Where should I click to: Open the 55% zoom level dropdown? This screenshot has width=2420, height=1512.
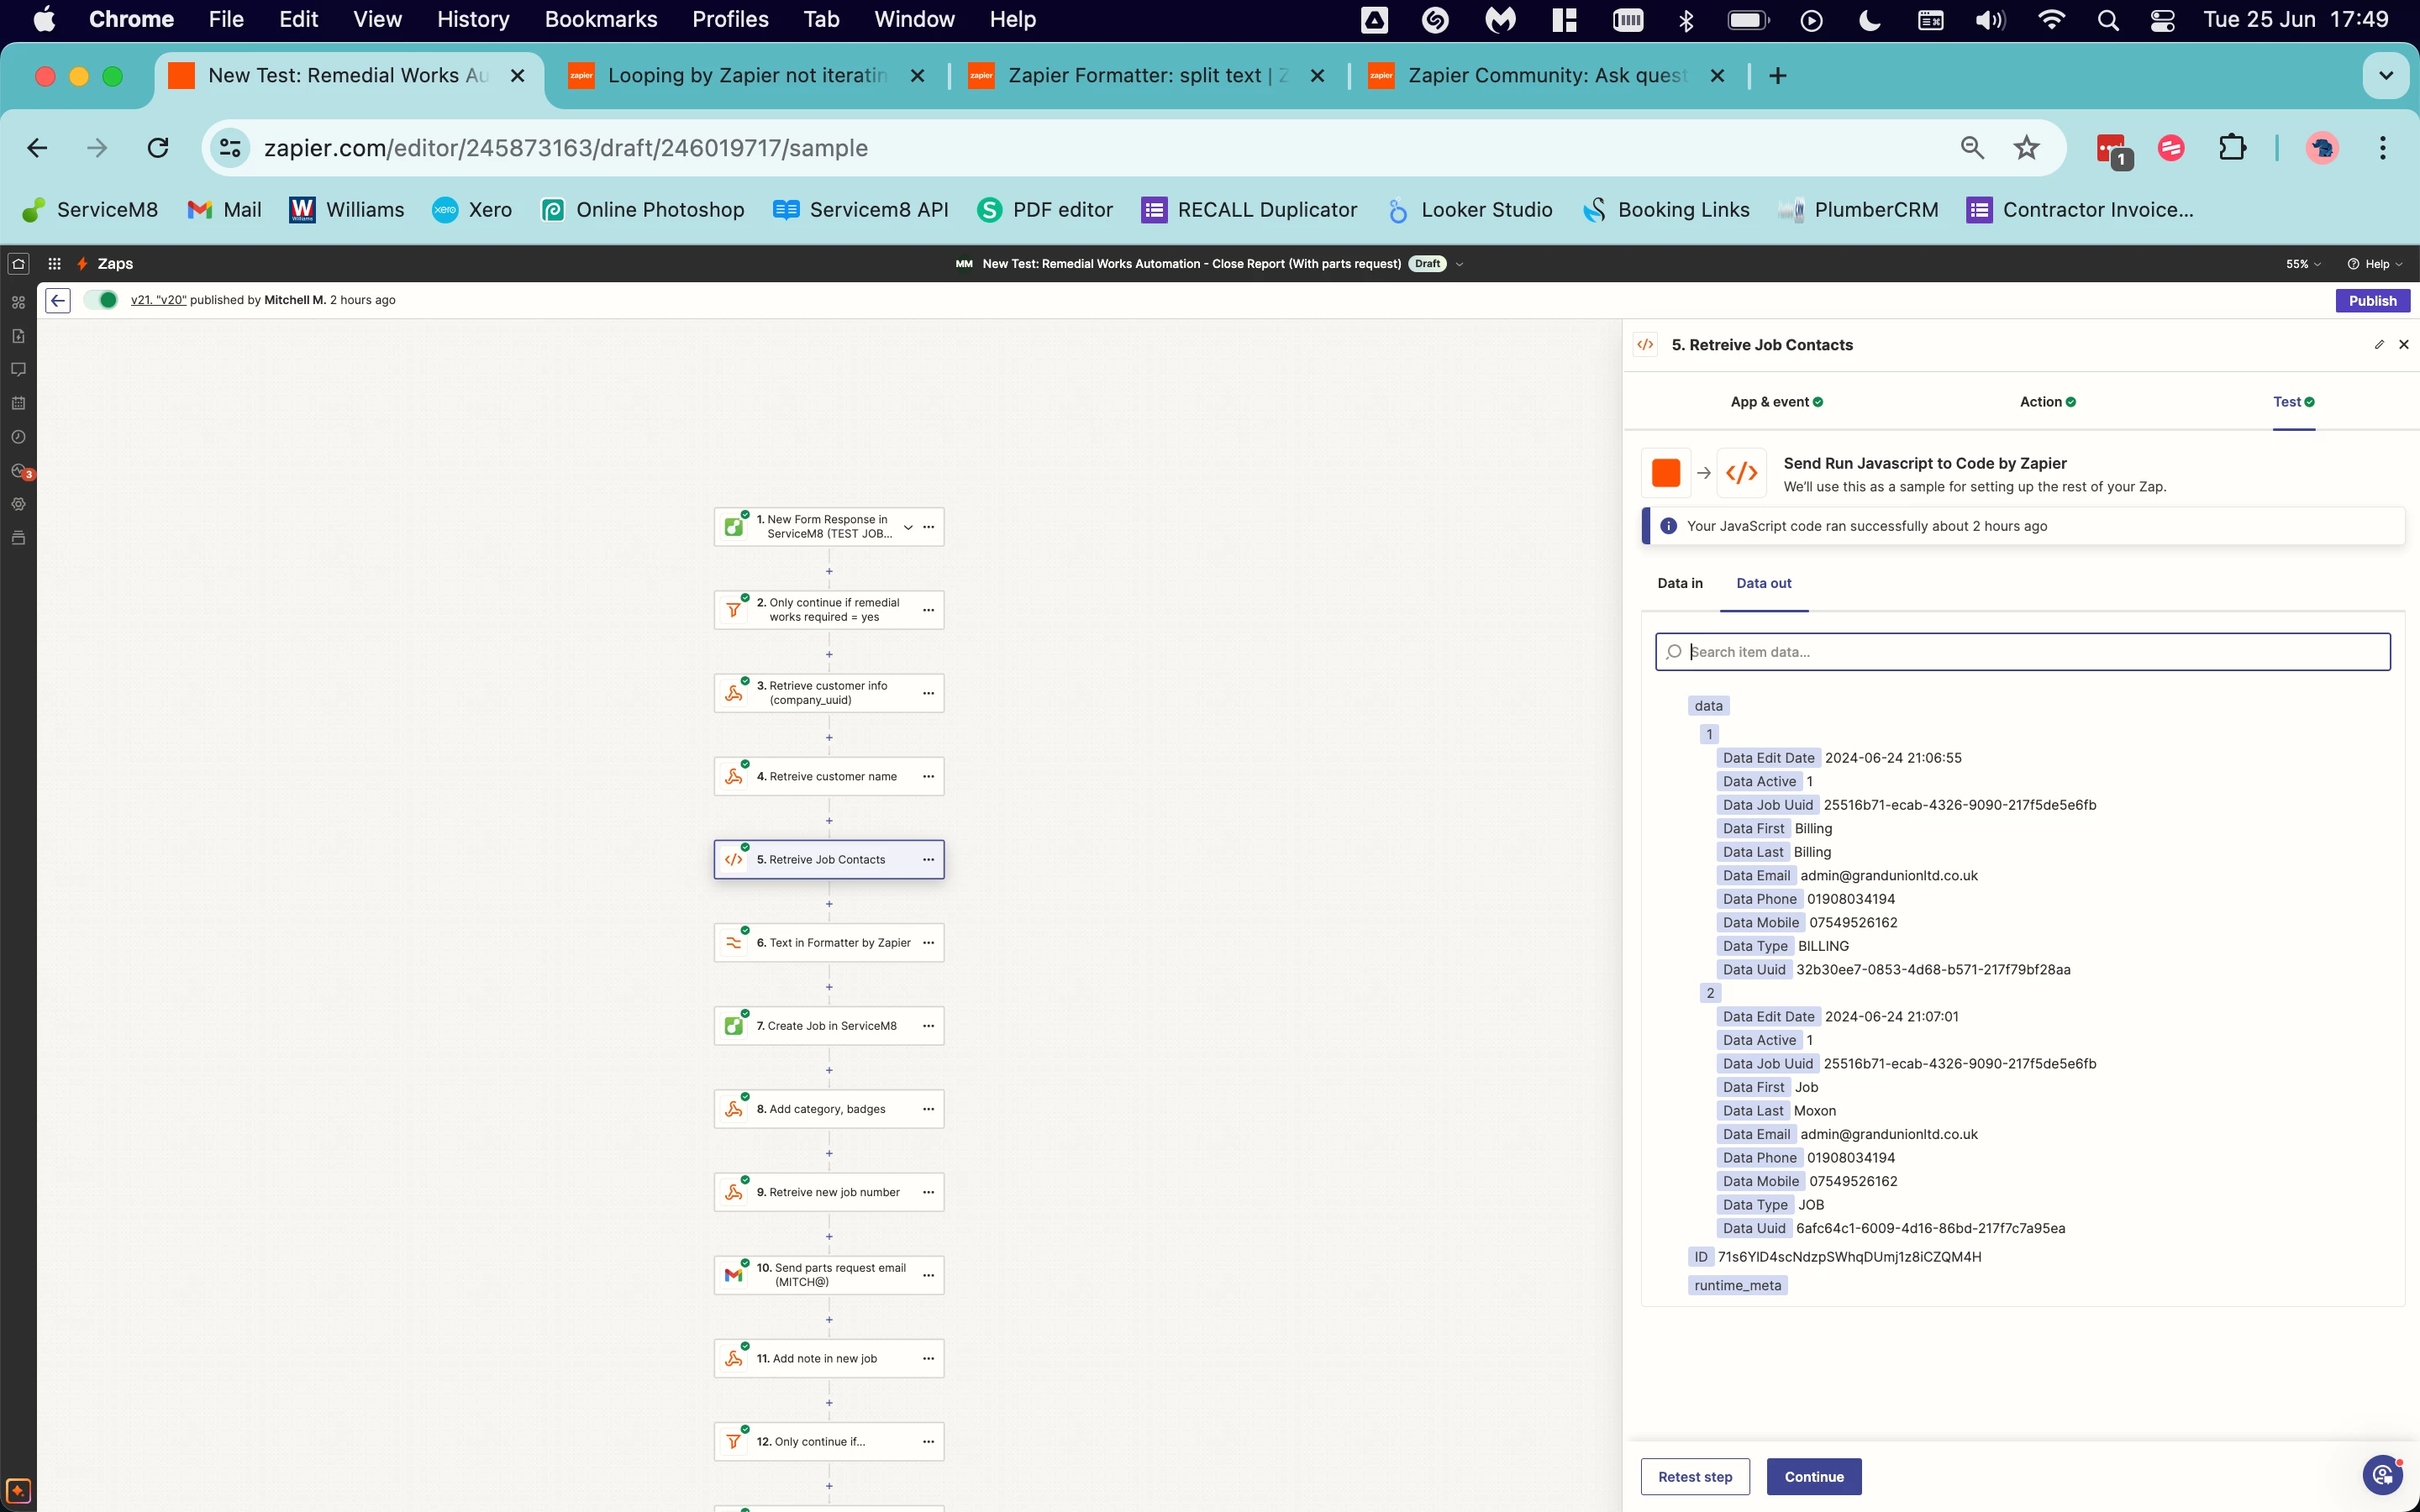(2303, 264)
